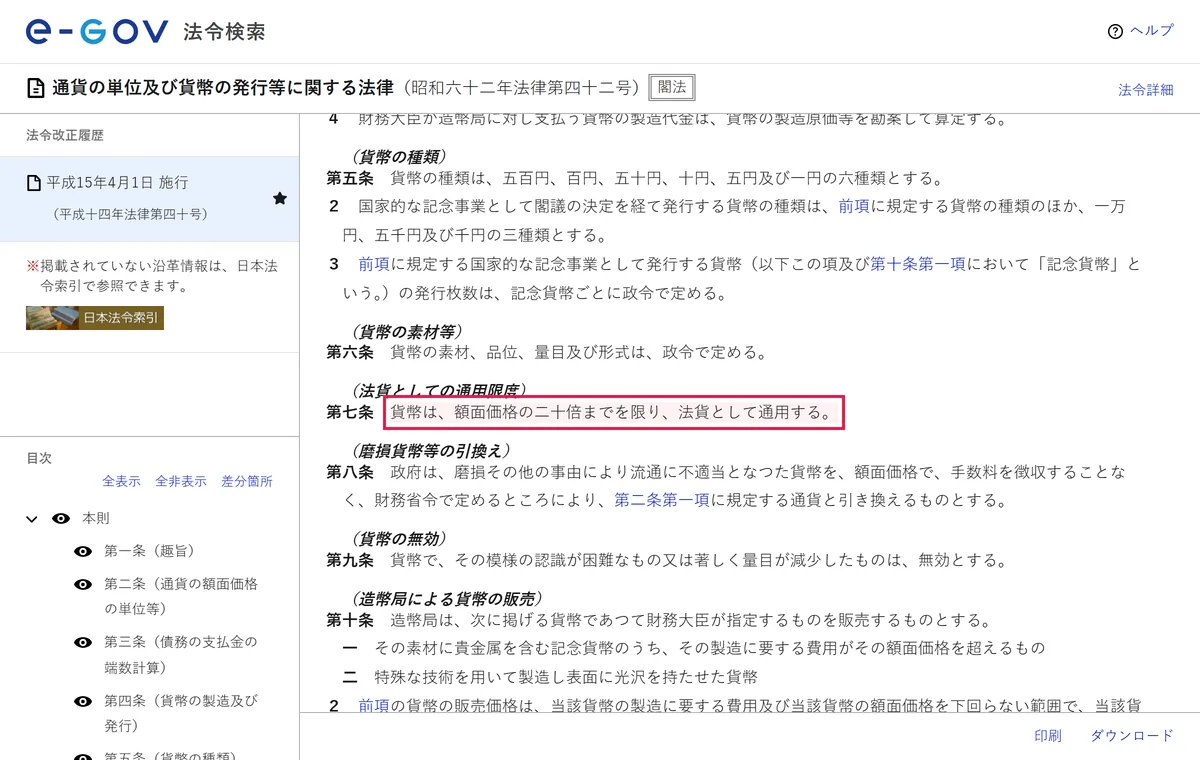Screen dimensions: 1200x760
Task: Click the （造幣局による貨幣の販売）caption
Action: [x=446, y=599]
